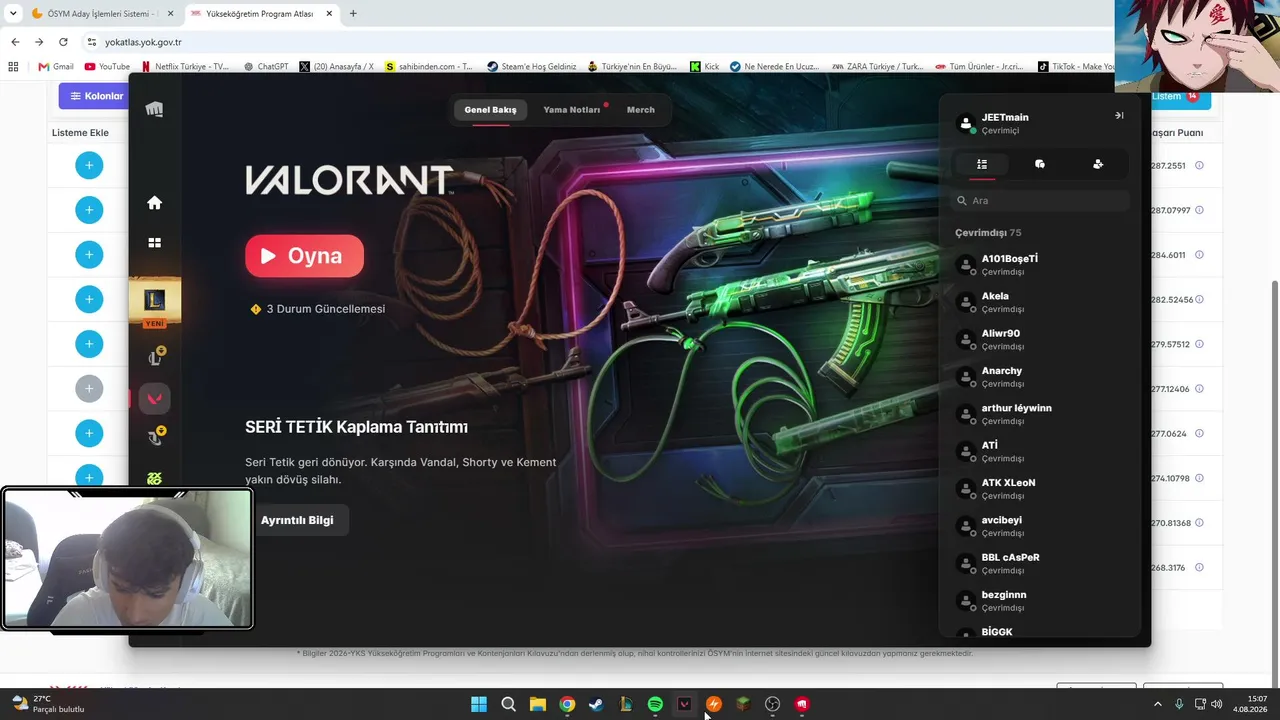Open a new browser tab
Viewport: 1280px width, 720px height.
(353, 14)
